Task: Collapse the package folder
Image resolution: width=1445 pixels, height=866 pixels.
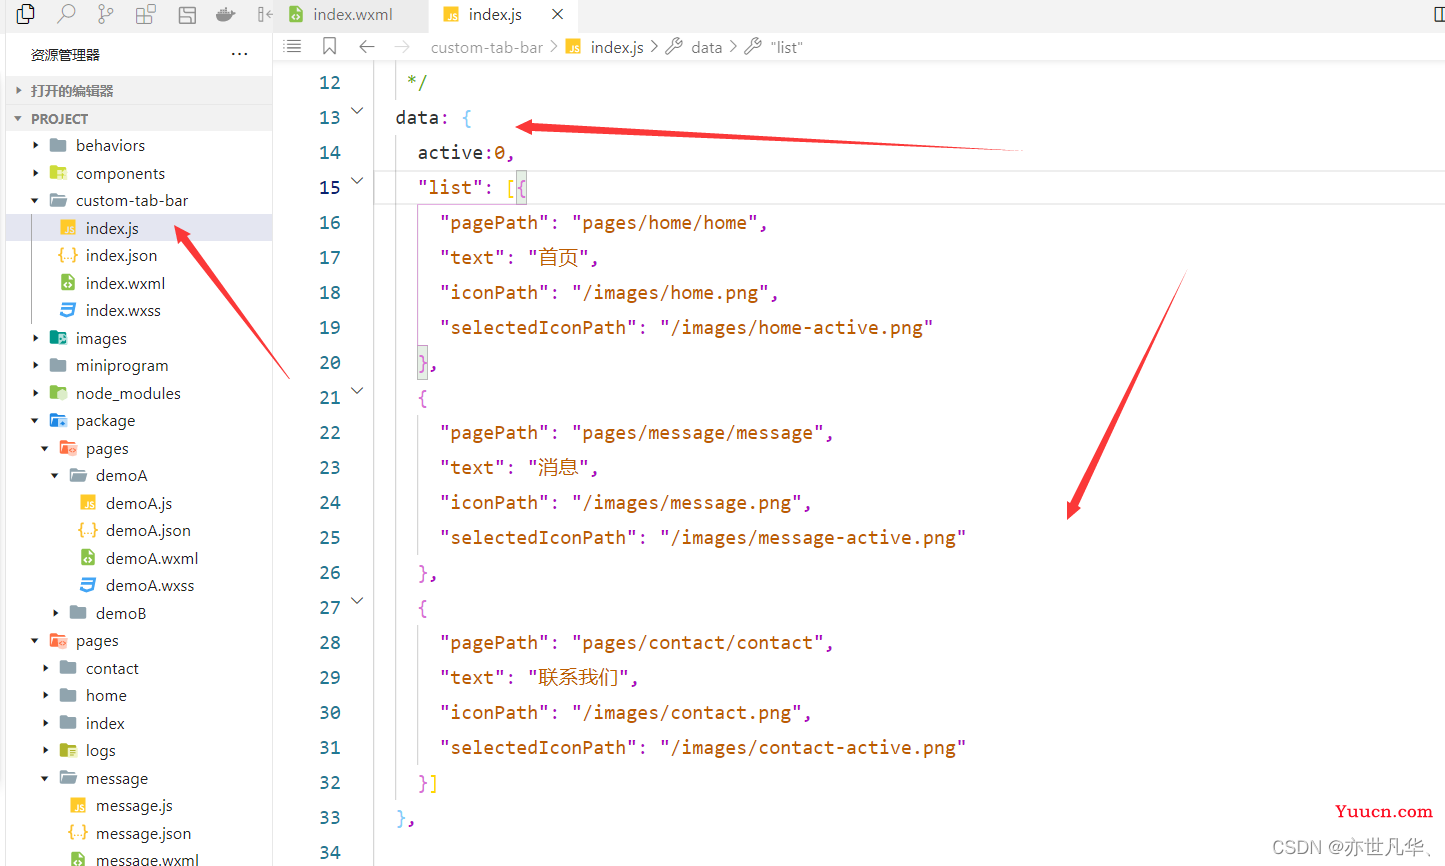Action: [138, 420]
